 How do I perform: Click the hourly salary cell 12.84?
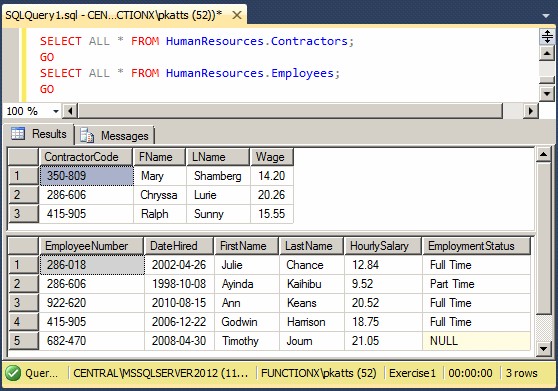383,265
